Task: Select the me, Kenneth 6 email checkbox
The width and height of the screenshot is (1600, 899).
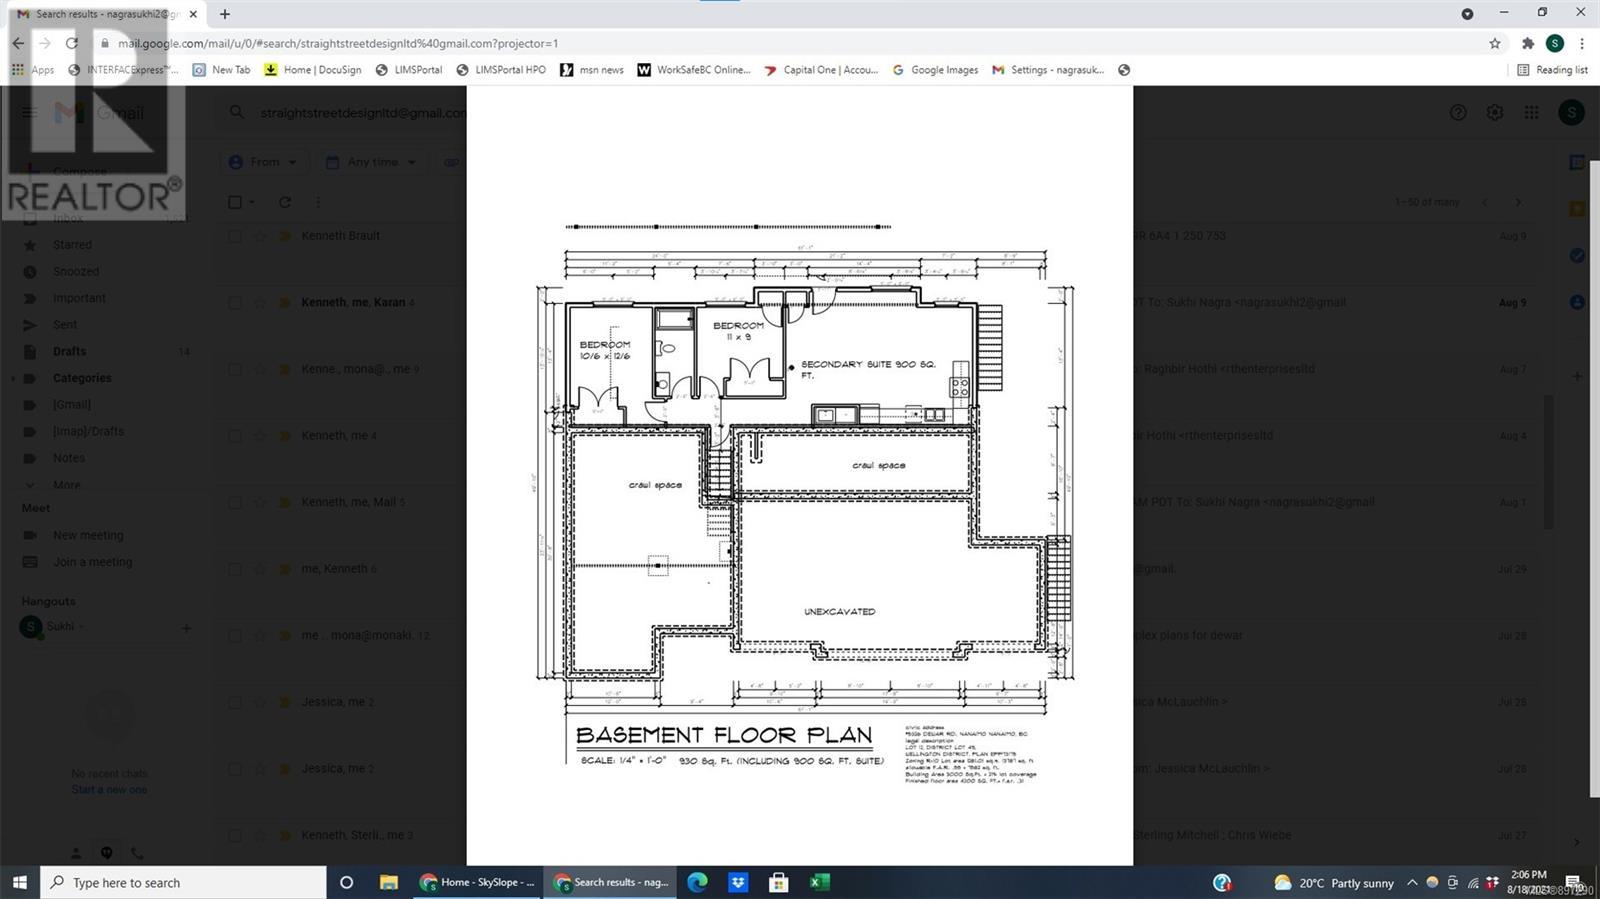Action: [235, 569]
